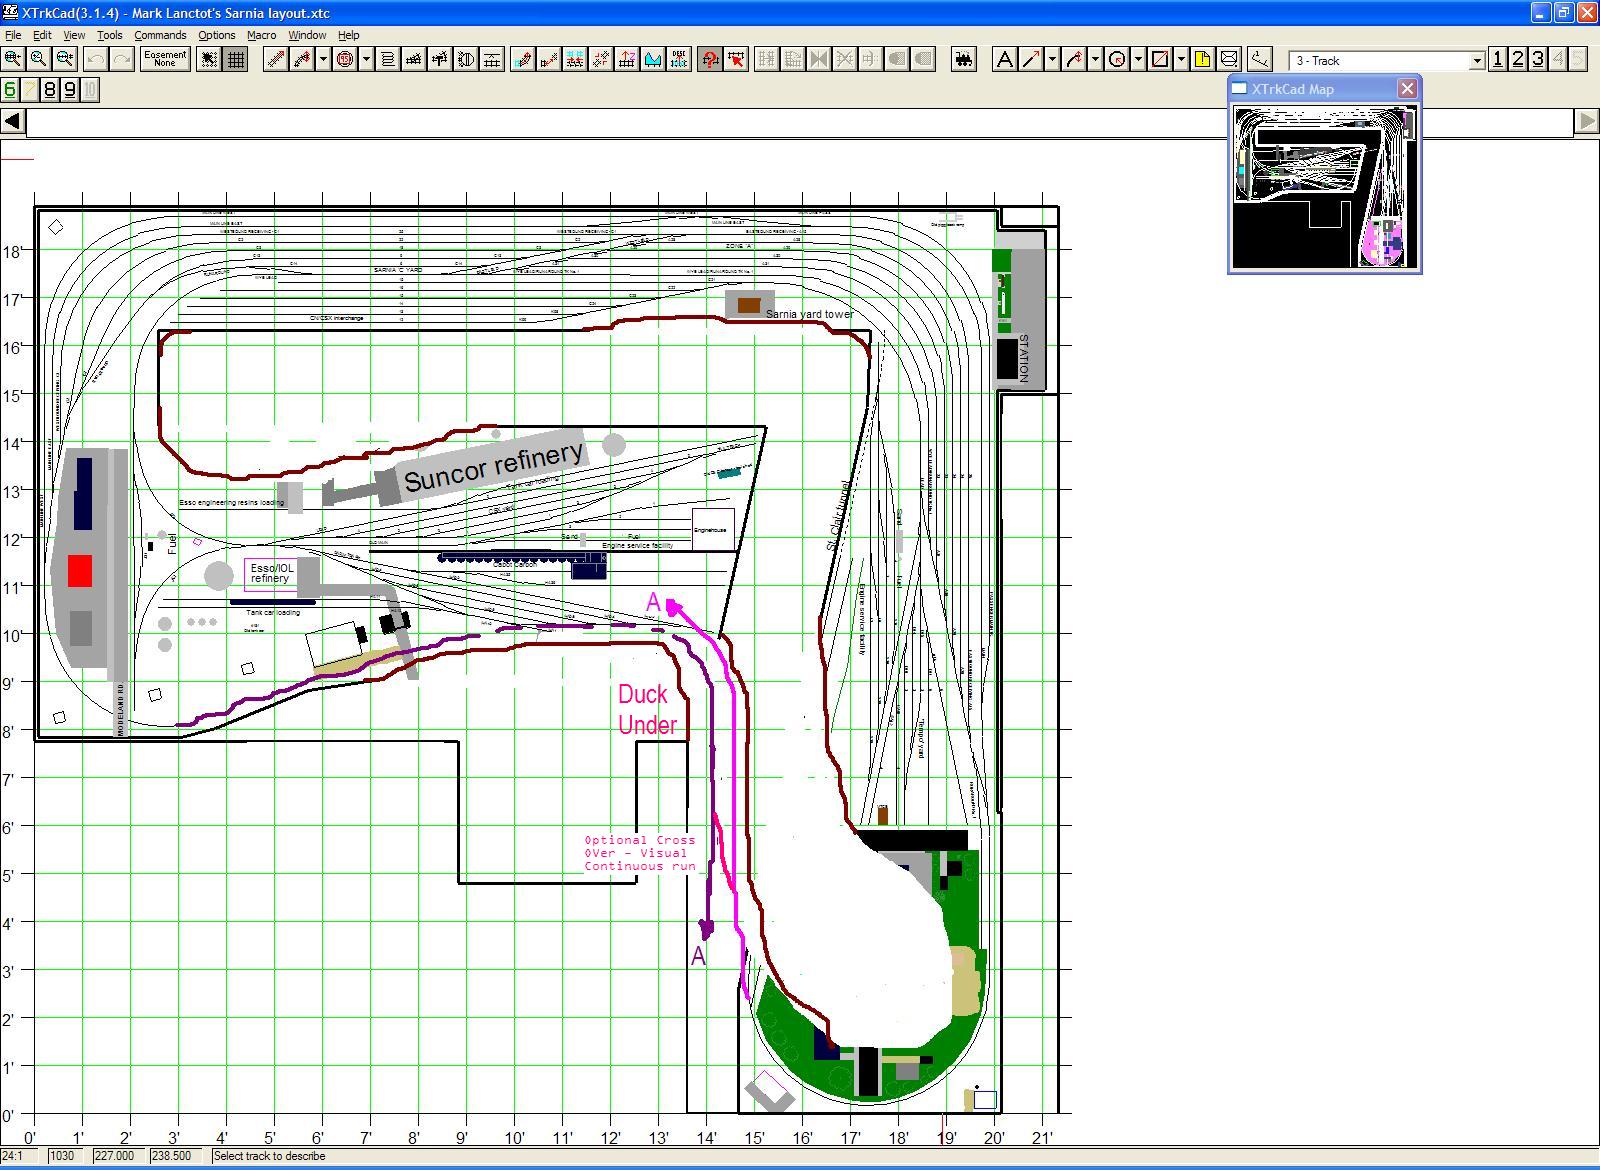Open the Macro menu

(x=261, y=35)
